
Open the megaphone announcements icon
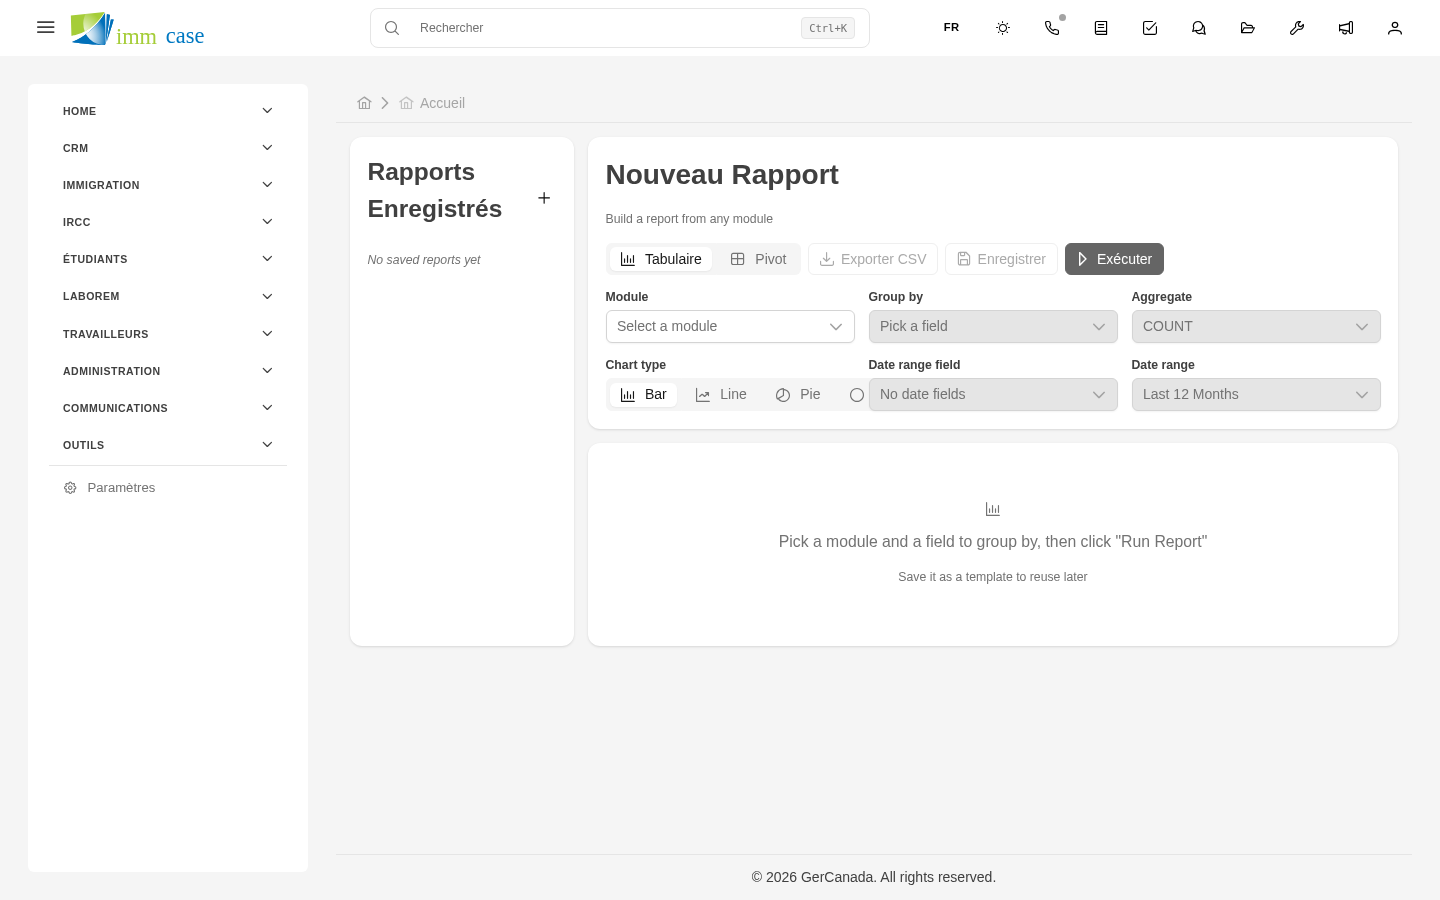click(x=1346, y=28)
